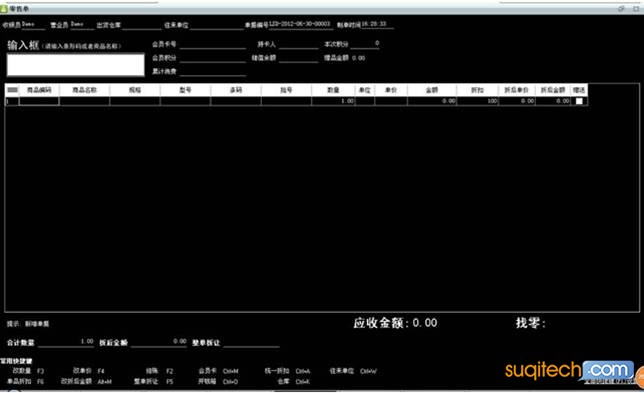Click the 批号 column header

click(286, 90)
